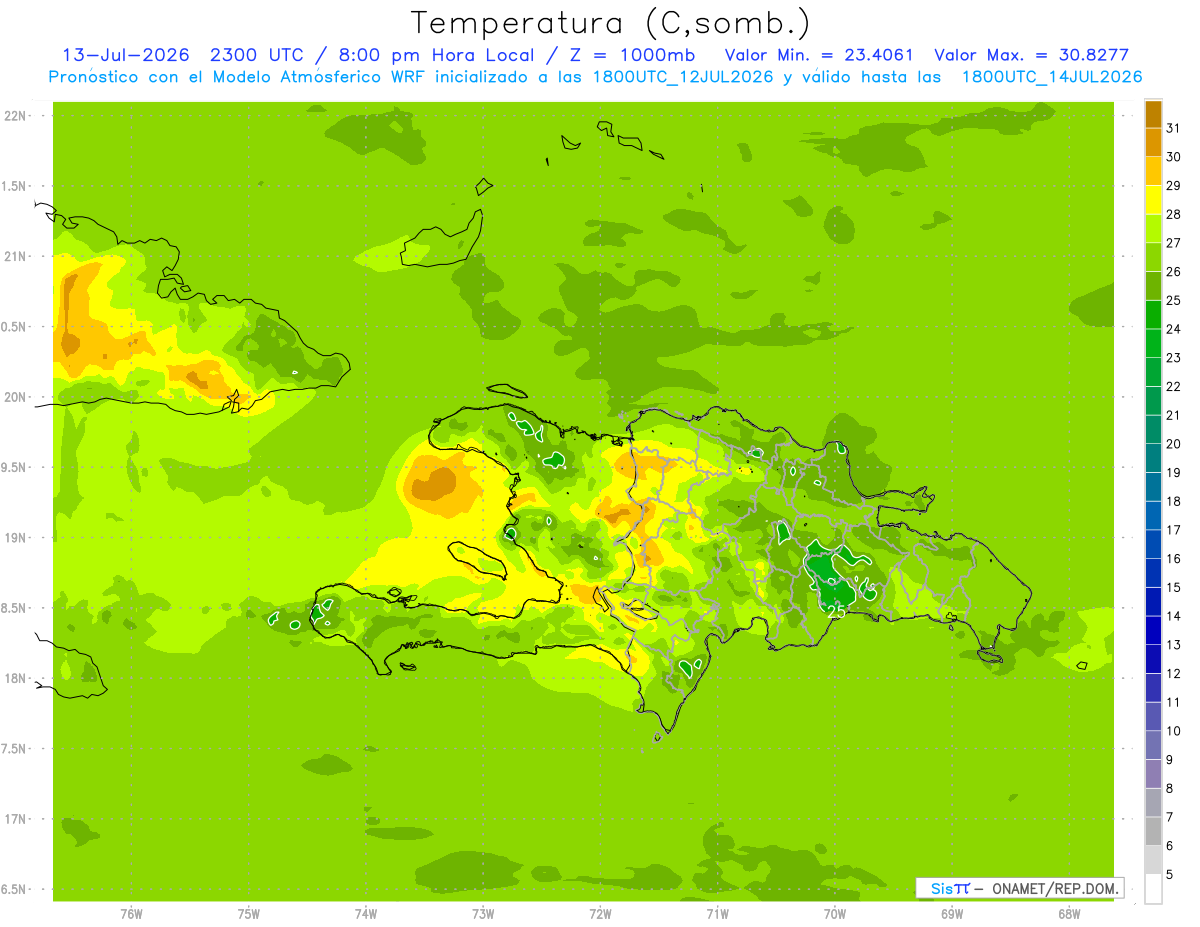Click the "8.5N" latitude label
The image size is (1200, 927).
click(14, 608)
